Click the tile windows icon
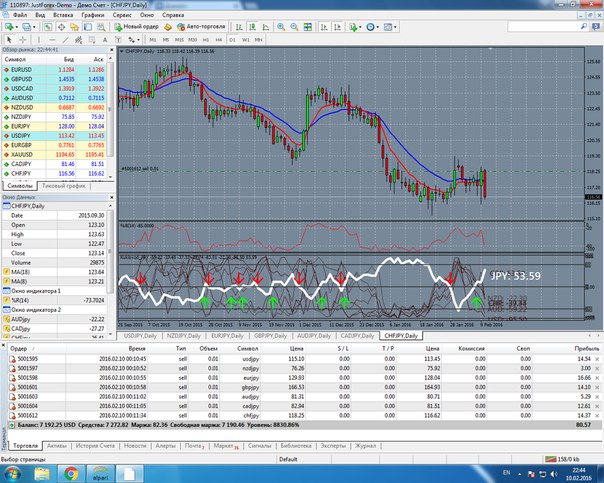Screen dimensions: 604x483 (x=307, y=27)
